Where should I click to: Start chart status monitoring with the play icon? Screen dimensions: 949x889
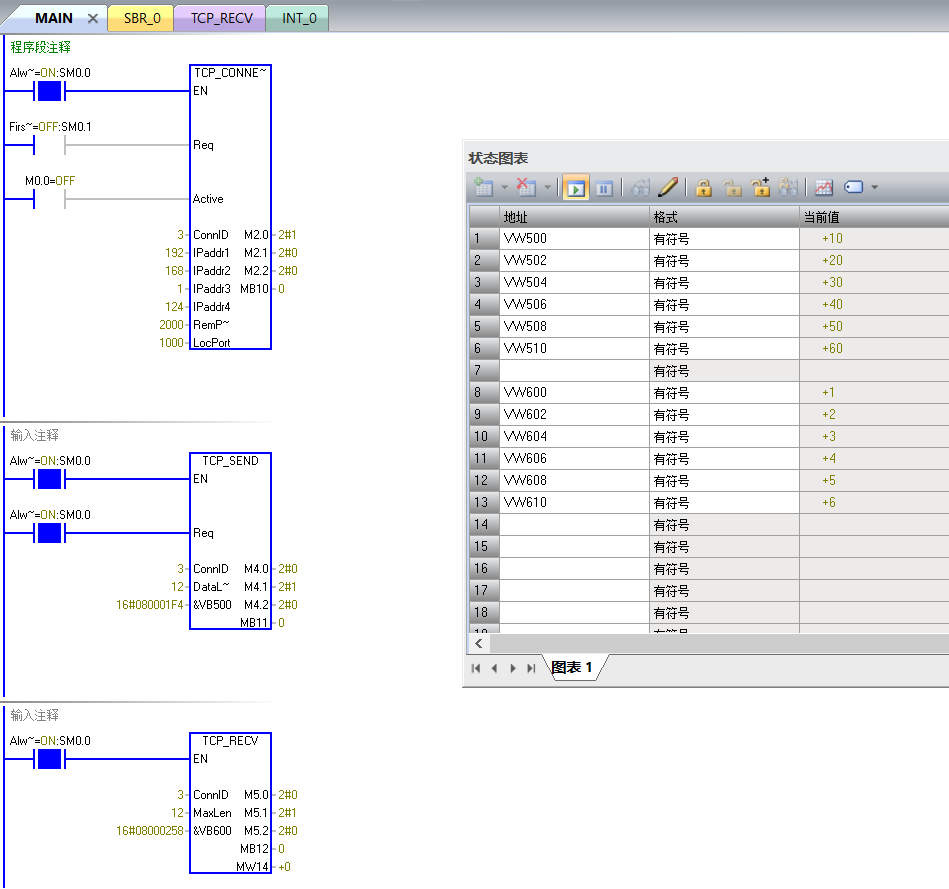pos(575,187)
